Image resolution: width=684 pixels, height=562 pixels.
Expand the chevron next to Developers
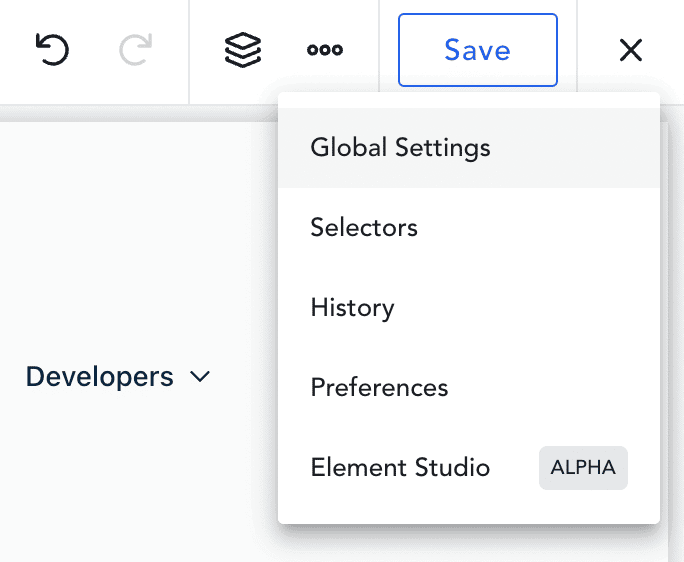[x=200, y=378]
